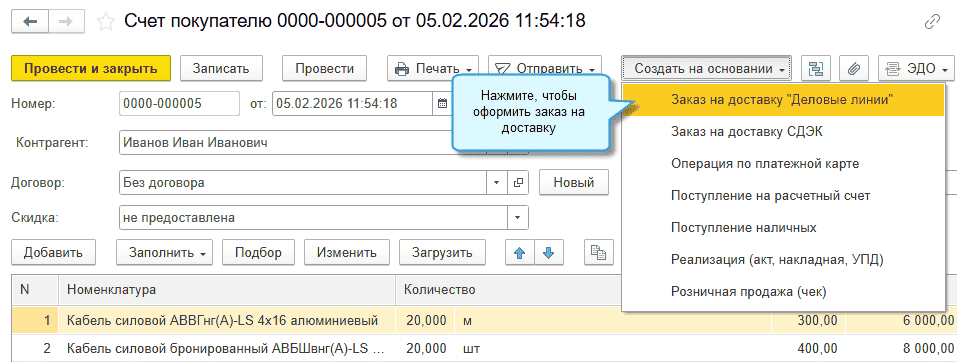Click price cell 400,00

click(808, 349)
